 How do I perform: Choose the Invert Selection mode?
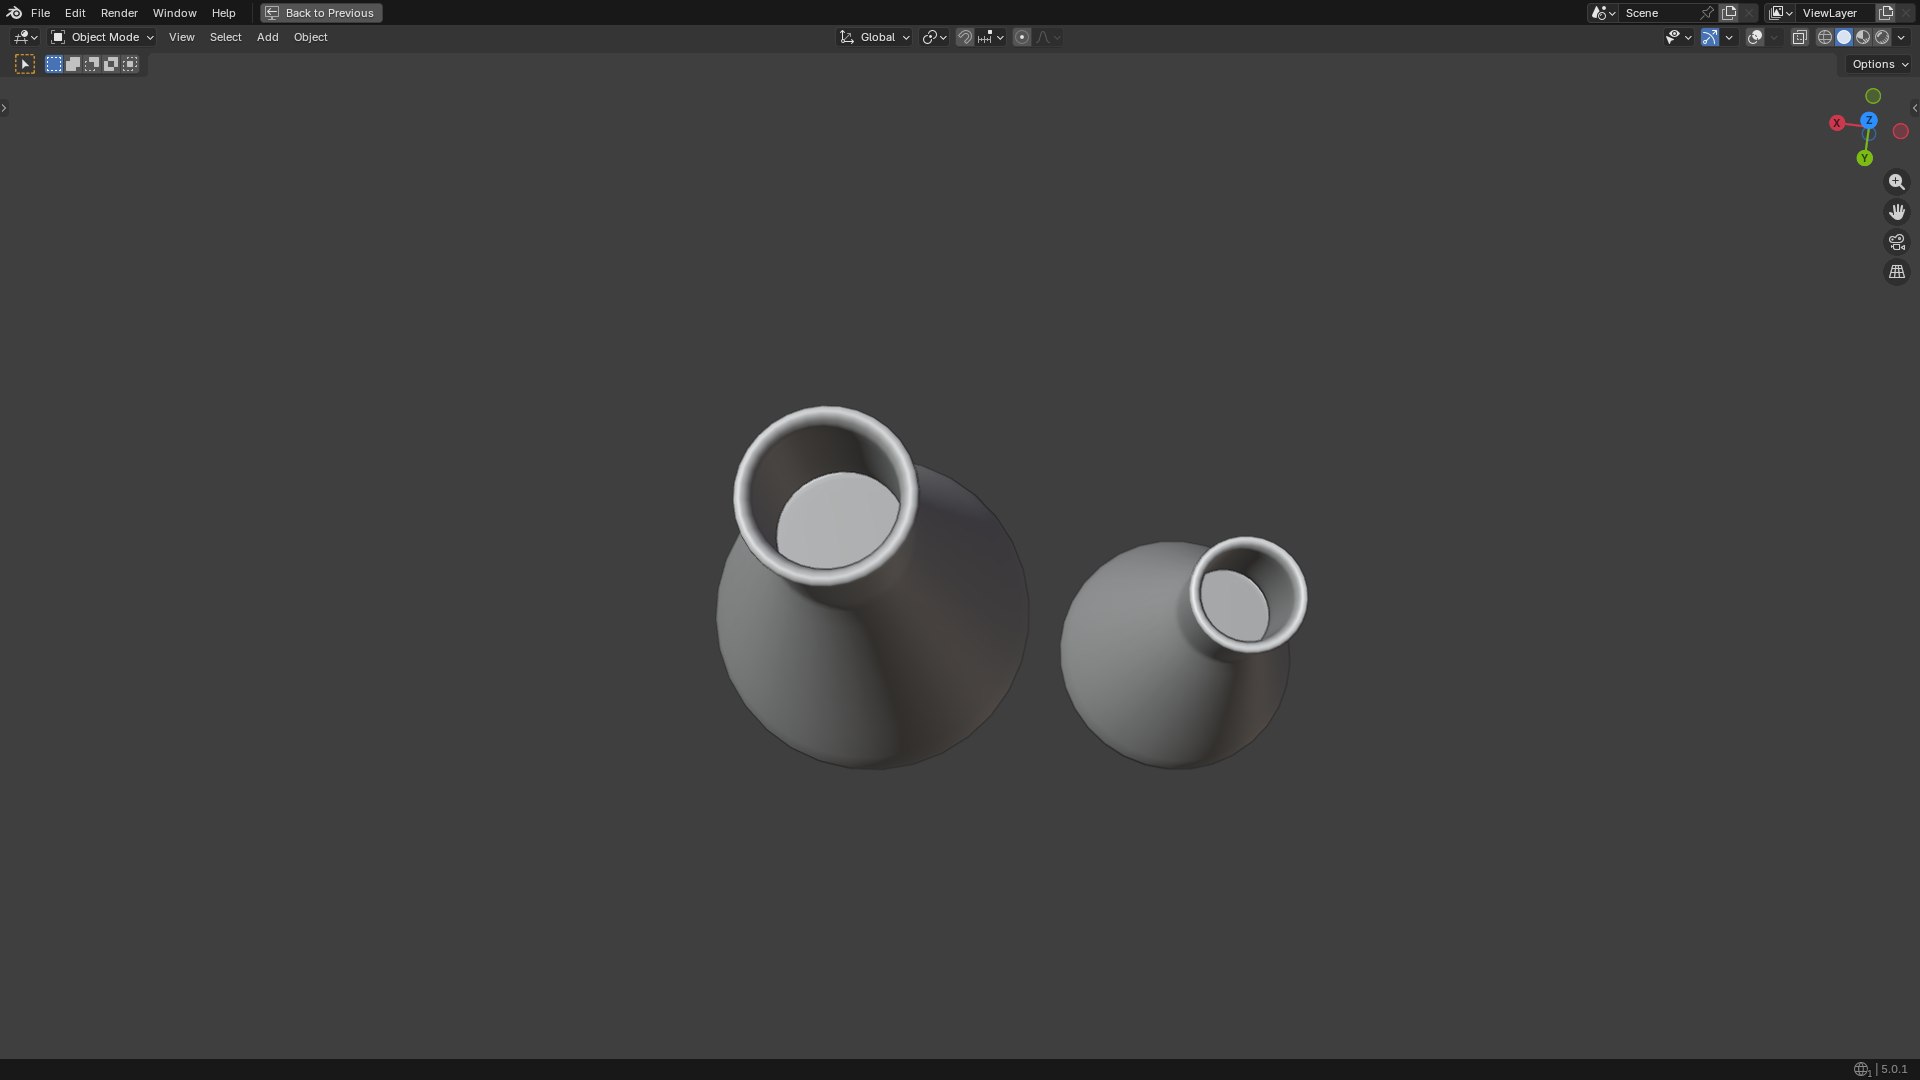click(x=111, y=64)
